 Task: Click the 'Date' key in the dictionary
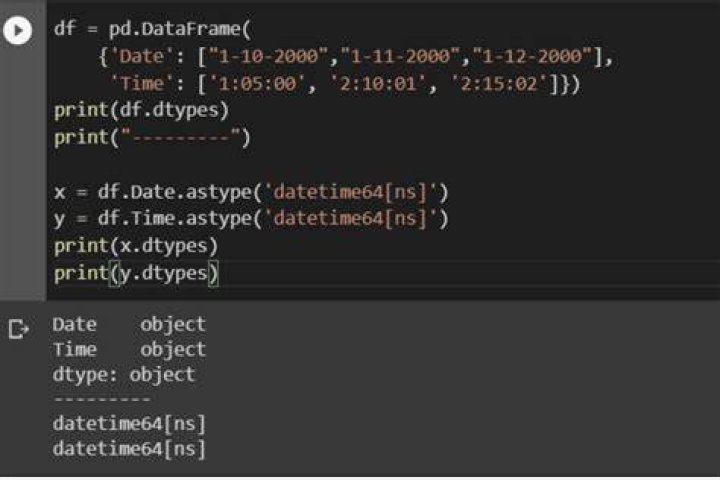(x=142, y=56)
